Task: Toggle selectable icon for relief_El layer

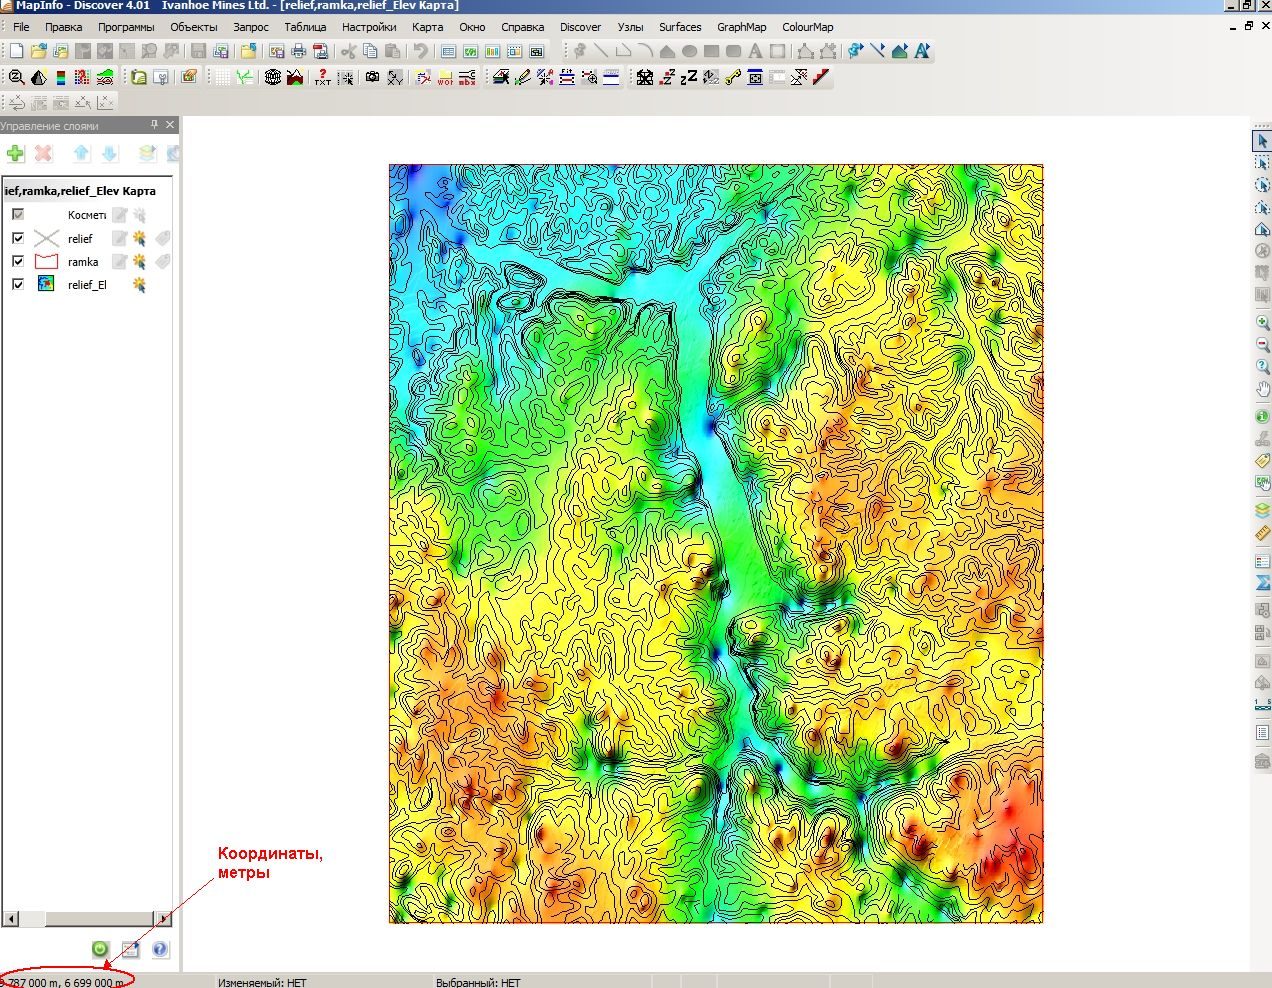Action: tap(139, 284)
